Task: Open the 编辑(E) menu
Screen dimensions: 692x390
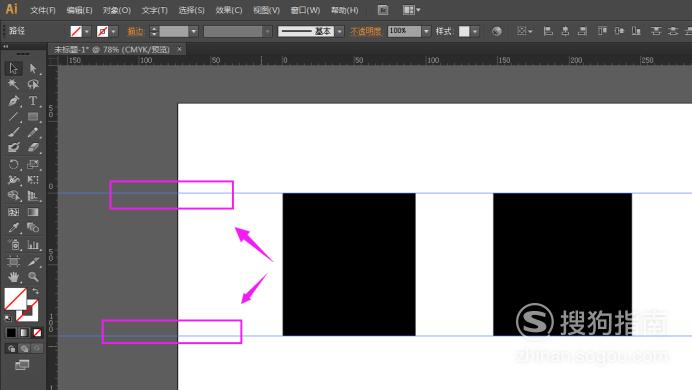Action: click(79, 10)
